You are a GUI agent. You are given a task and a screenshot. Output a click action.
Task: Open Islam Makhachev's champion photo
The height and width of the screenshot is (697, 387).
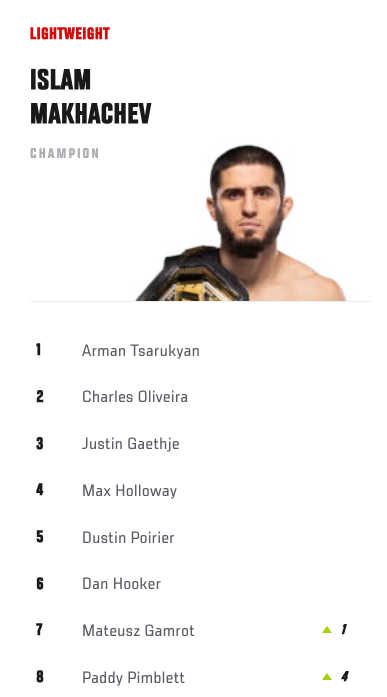pyautogui.click(x=241, y=223)
